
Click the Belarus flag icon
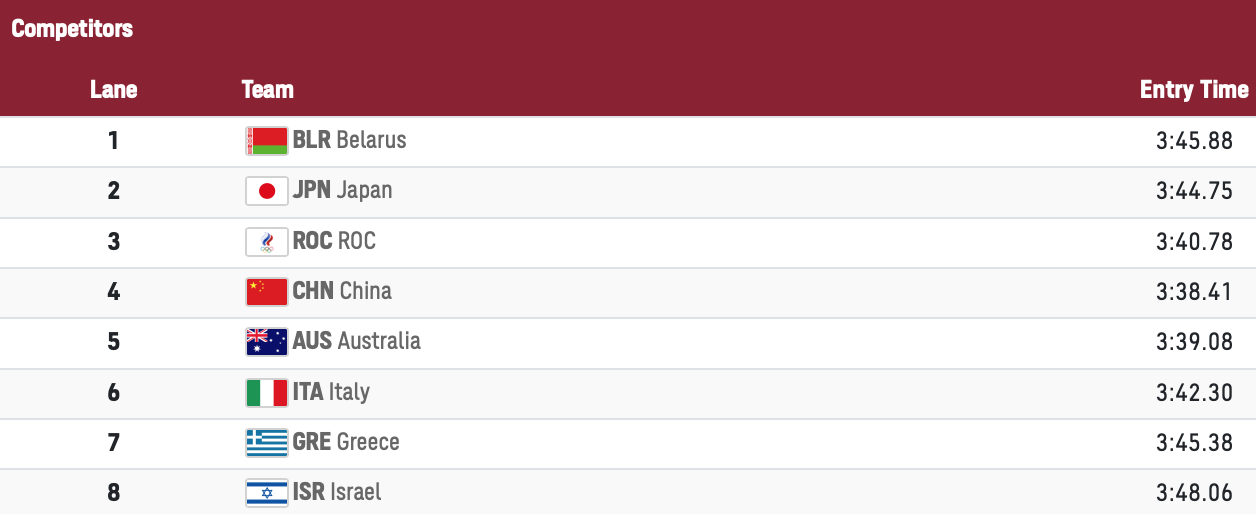266,141
